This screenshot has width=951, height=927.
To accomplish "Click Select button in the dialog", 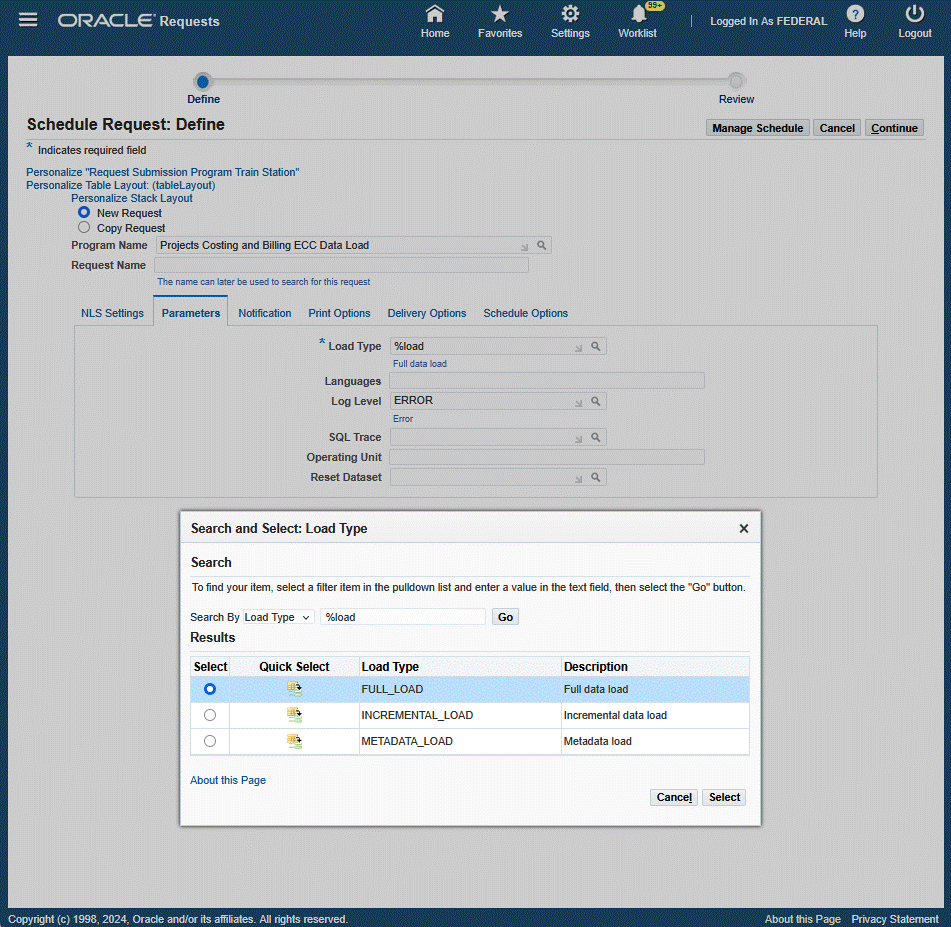I will pos(724,797).
